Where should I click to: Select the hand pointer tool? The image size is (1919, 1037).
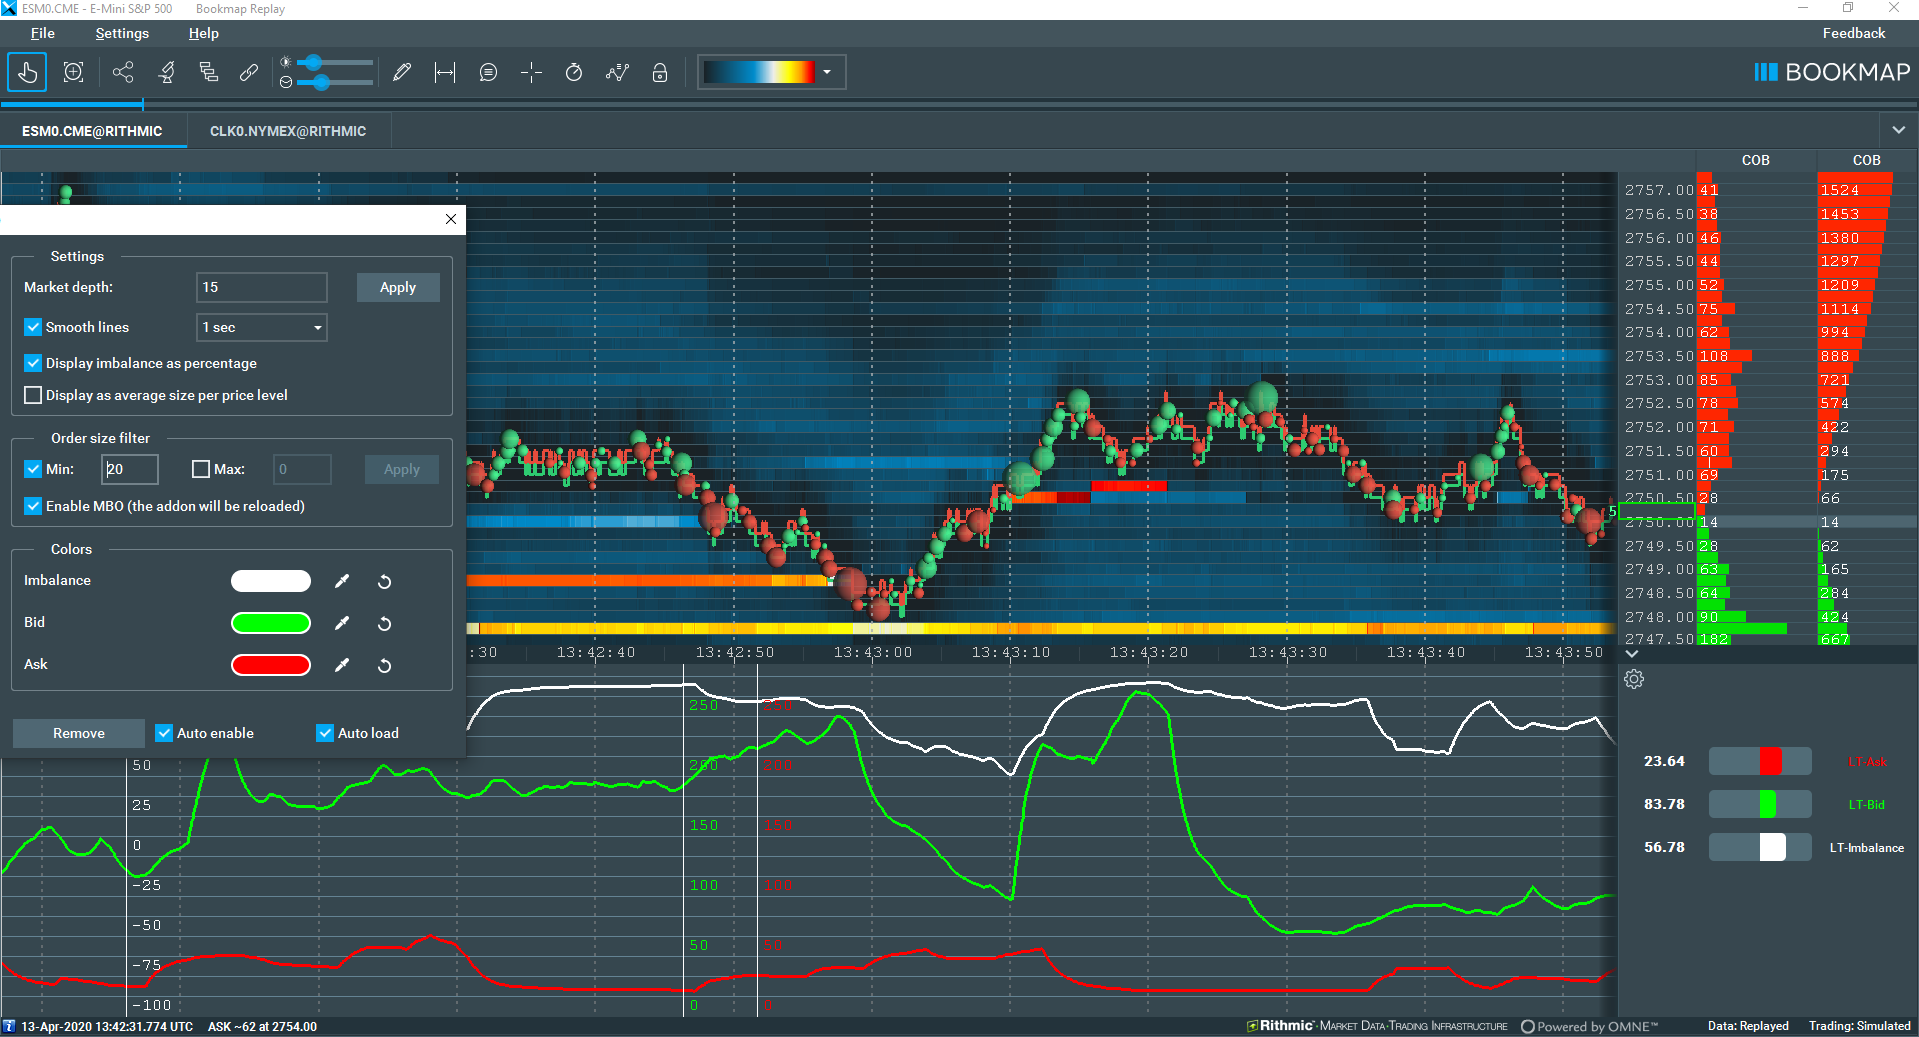coord(27,72)
